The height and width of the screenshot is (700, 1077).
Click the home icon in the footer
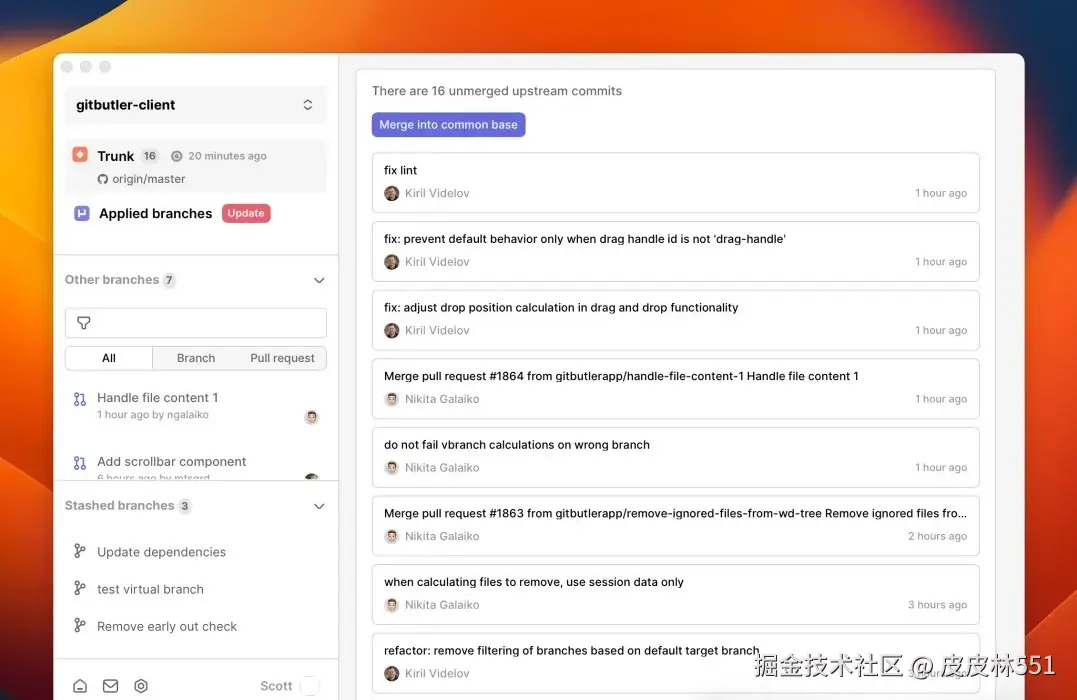click(80, 686)
